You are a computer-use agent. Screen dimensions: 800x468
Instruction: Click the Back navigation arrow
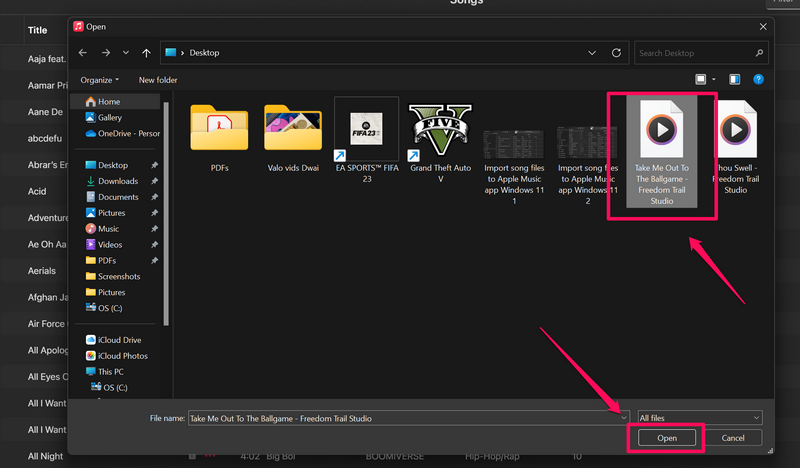coord(83,53)
